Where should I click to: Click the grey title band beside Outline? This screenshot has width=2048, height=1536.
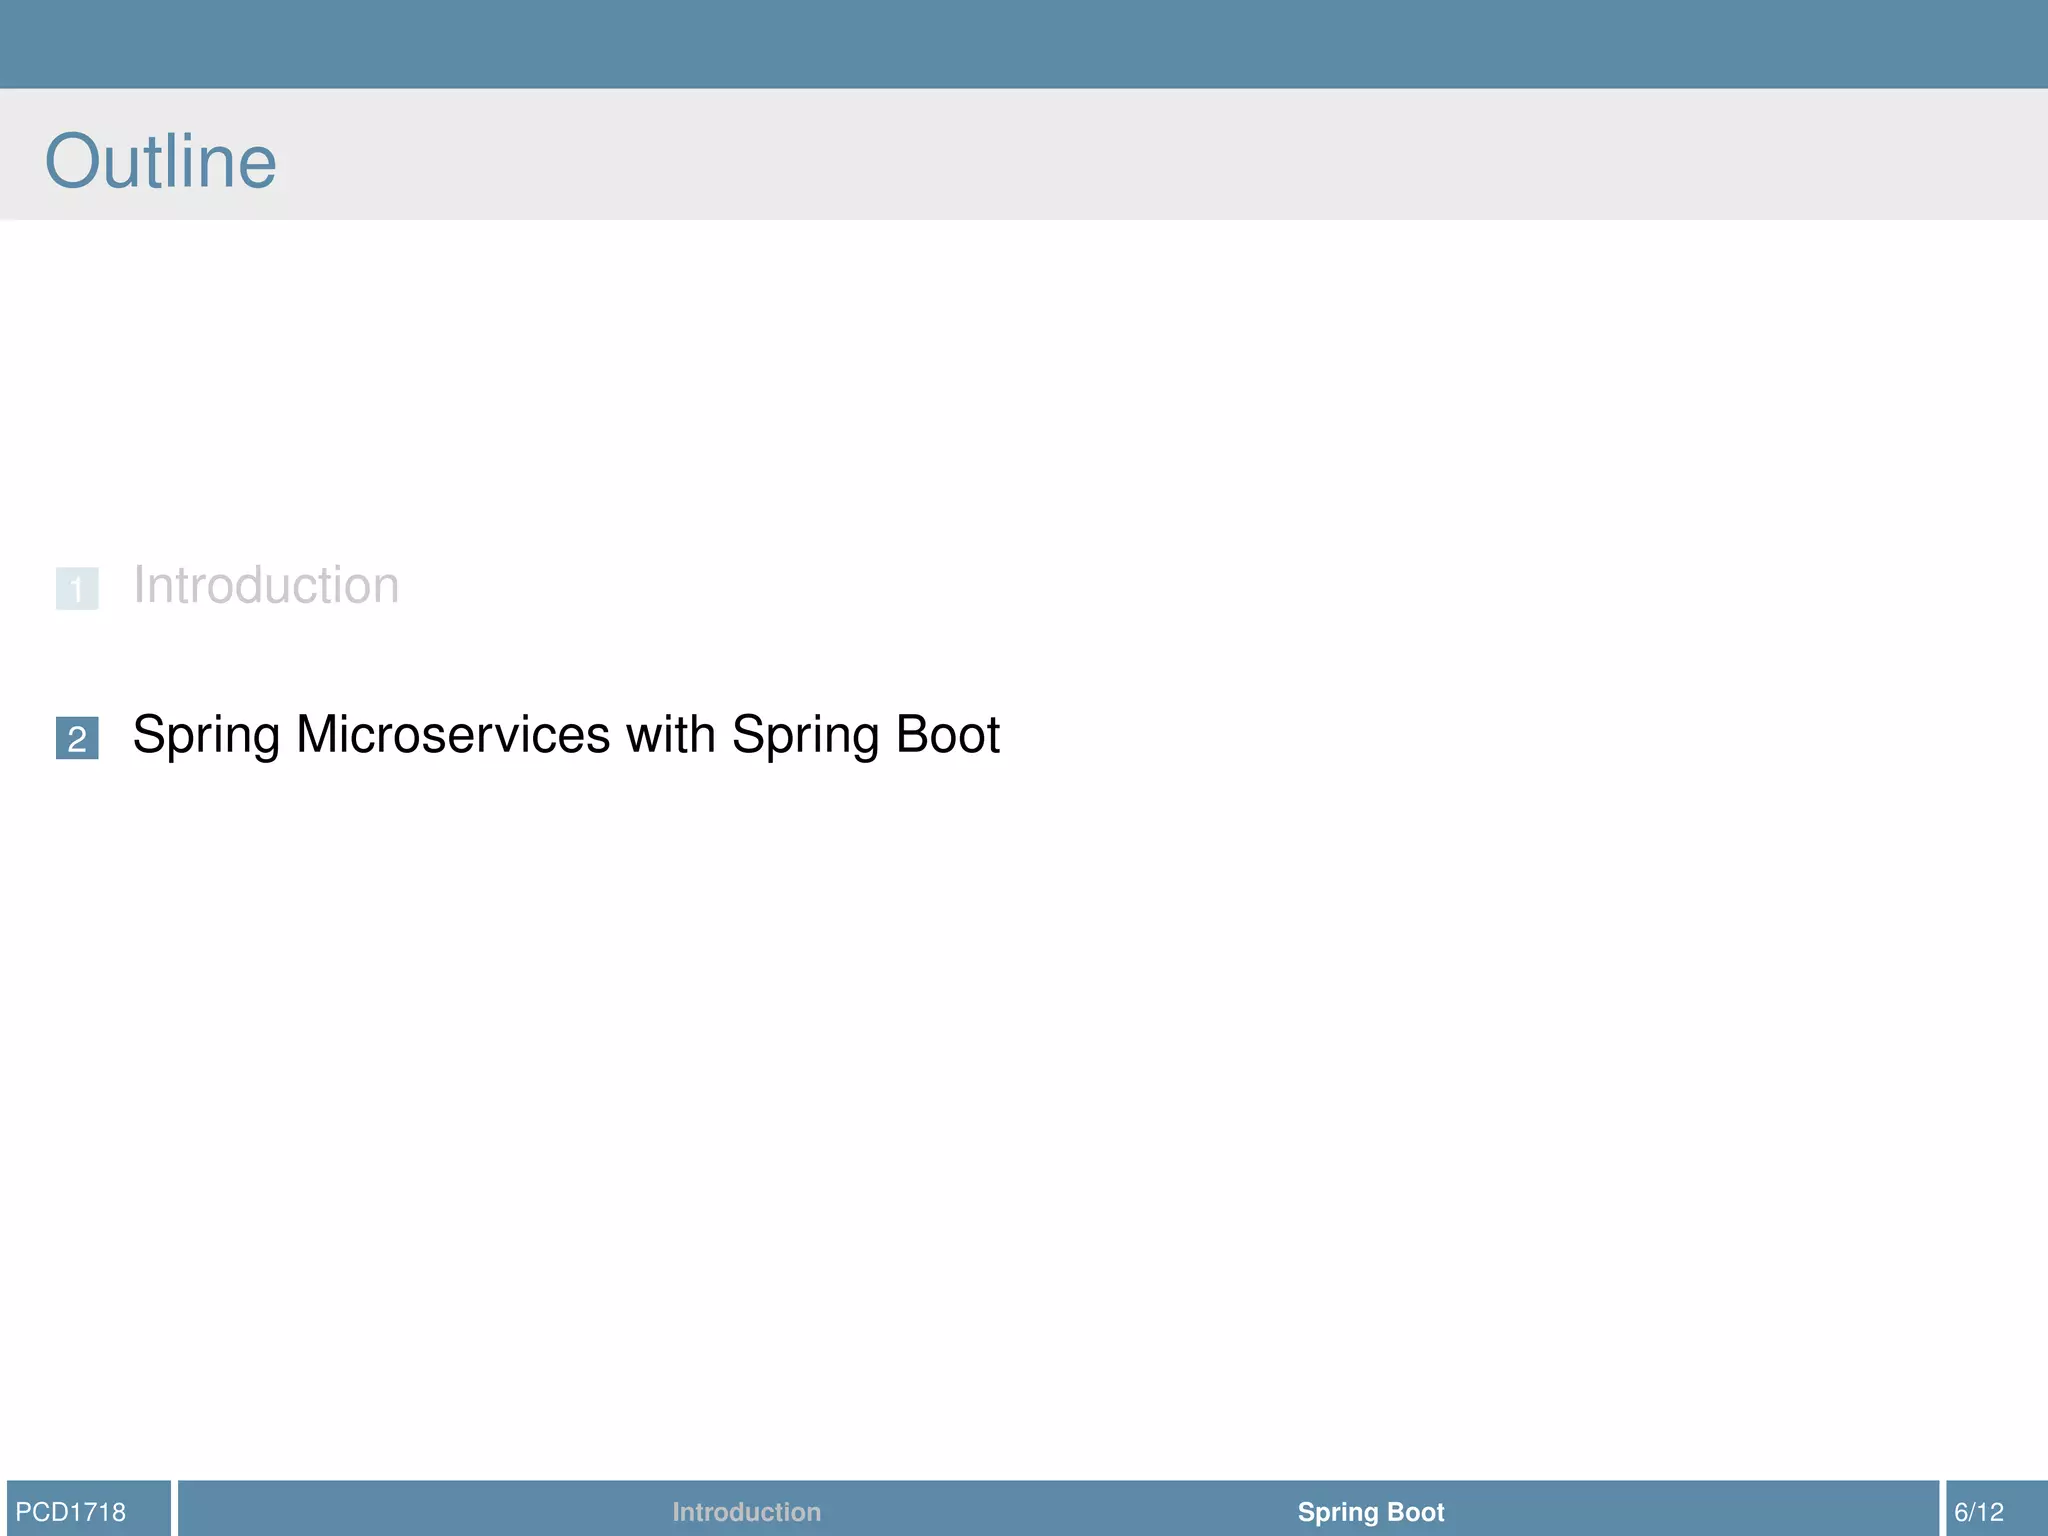pyautogui.click(x=1100, y=155)
